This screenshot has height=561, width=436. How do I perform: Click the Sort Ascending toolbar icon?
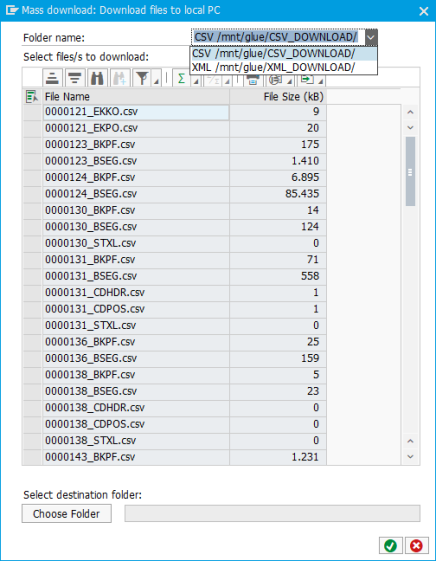(x=53, y=77)
